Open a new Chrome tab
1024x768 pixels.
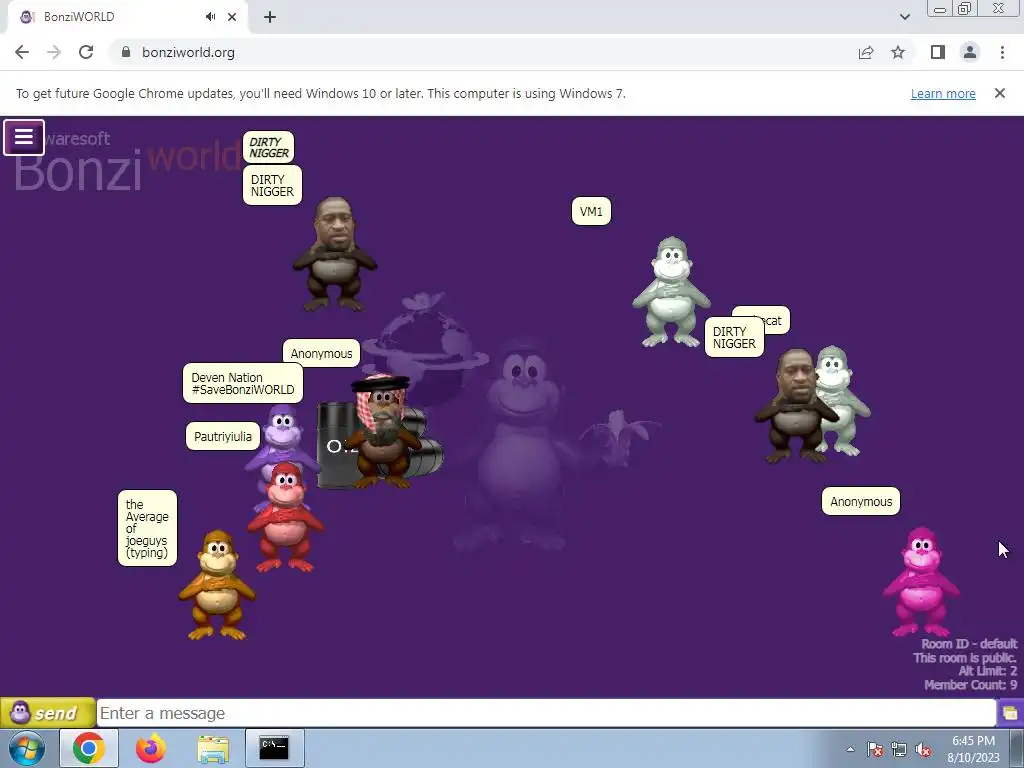click(270, 17)
